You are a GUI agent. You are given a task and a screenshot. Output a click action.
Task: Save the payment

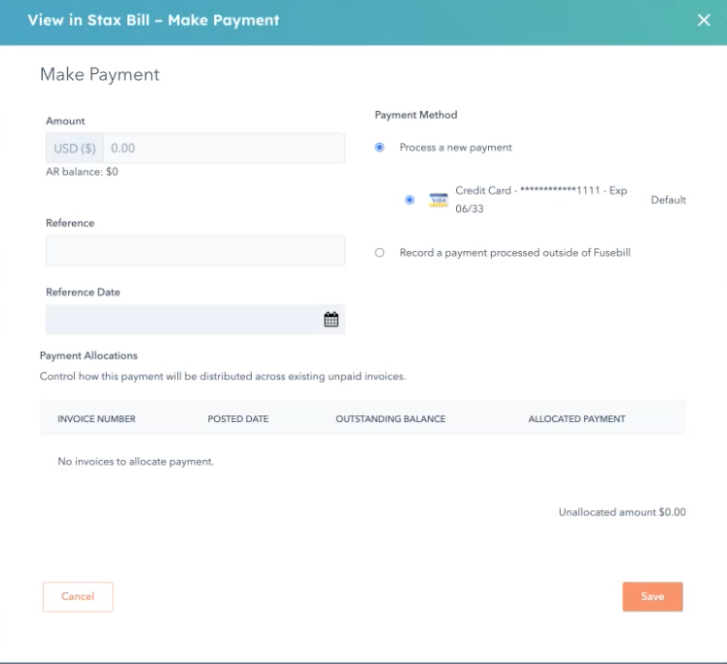(x=652, y=597)
